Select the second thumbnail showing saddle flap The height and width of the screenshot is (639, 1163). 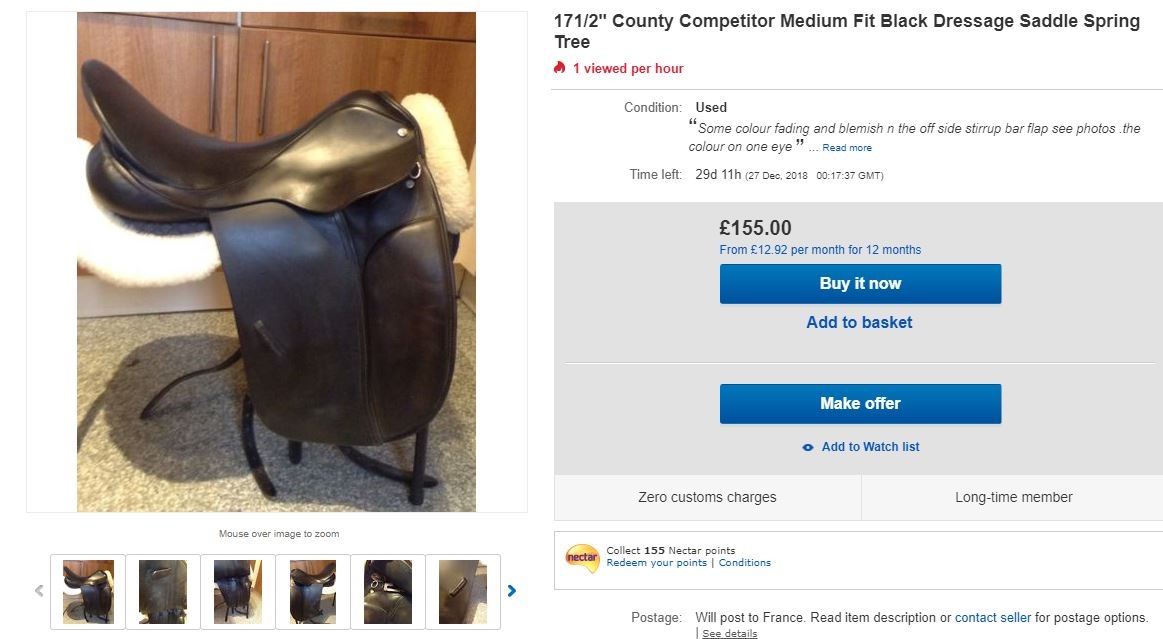coord(163,592)
